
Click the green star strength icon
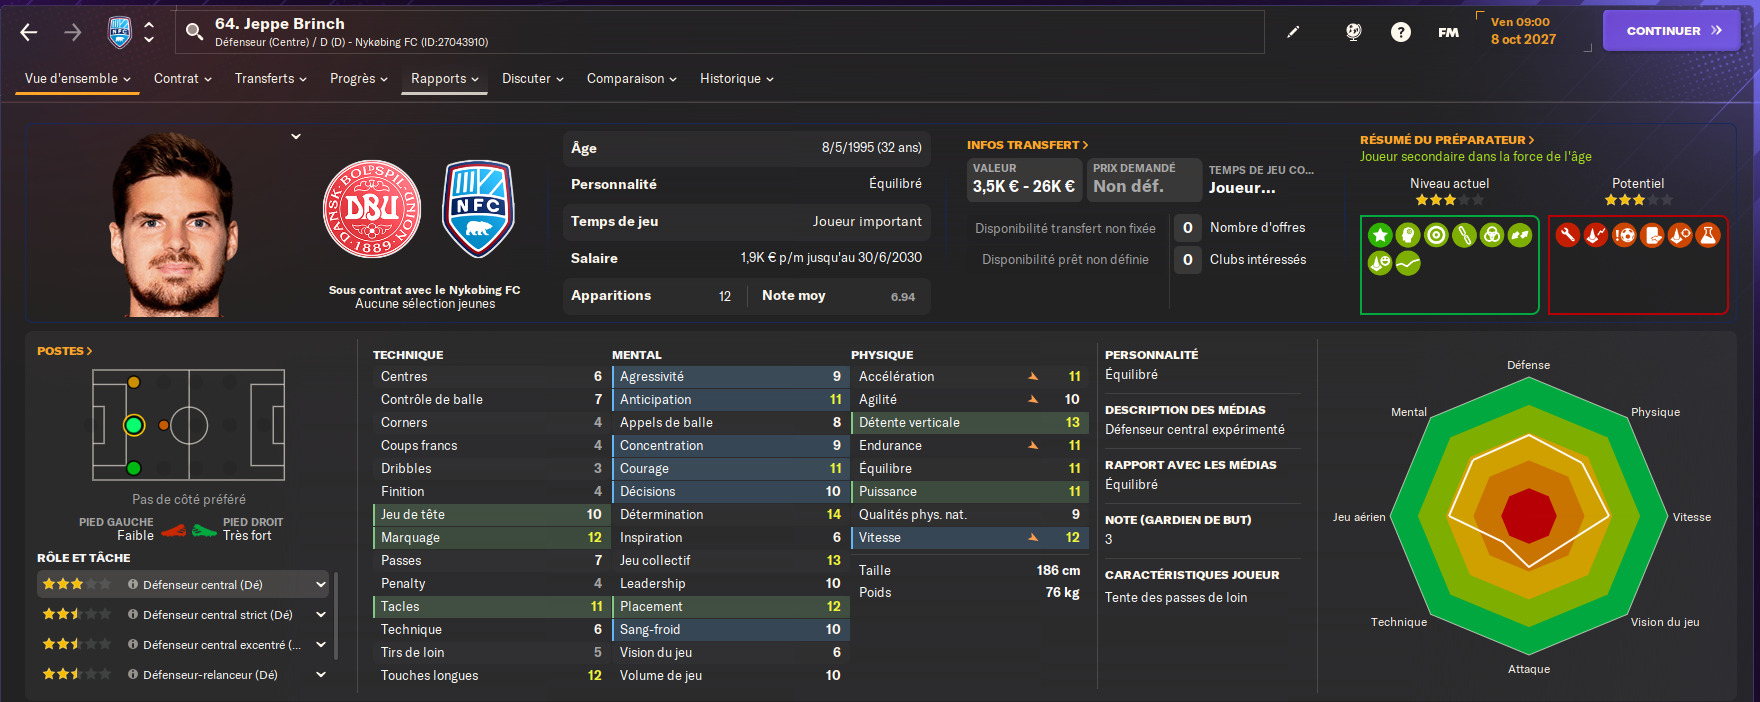click(1380, 235)
